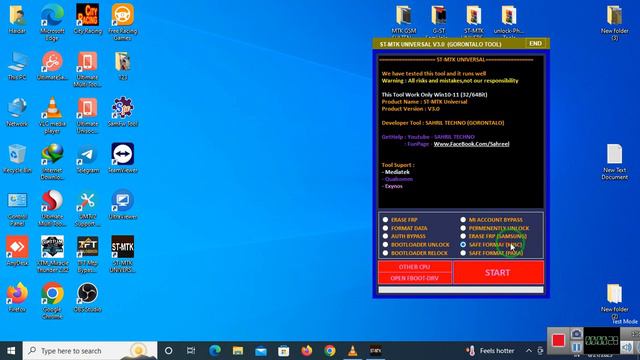Choose ERASE FRP (SAMSUNG) option
This screenshot has width=640, height=360.
point(463,236)
